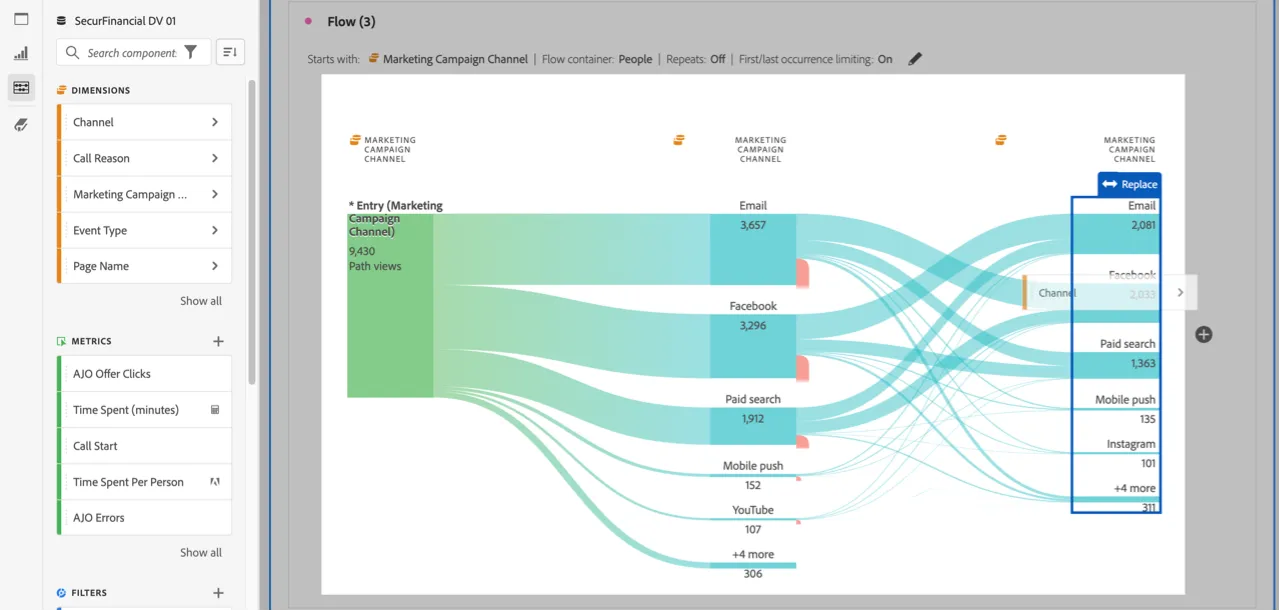
Task: Expand the +4 more node showing 306
Action: click(753, 565)
